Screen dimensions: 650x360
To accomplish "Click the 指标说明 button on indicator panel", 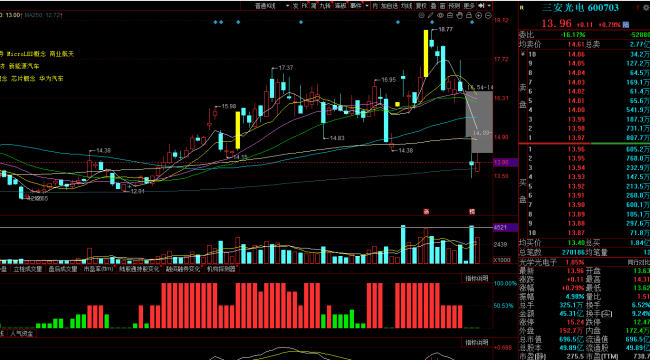I will coord(476,278).
